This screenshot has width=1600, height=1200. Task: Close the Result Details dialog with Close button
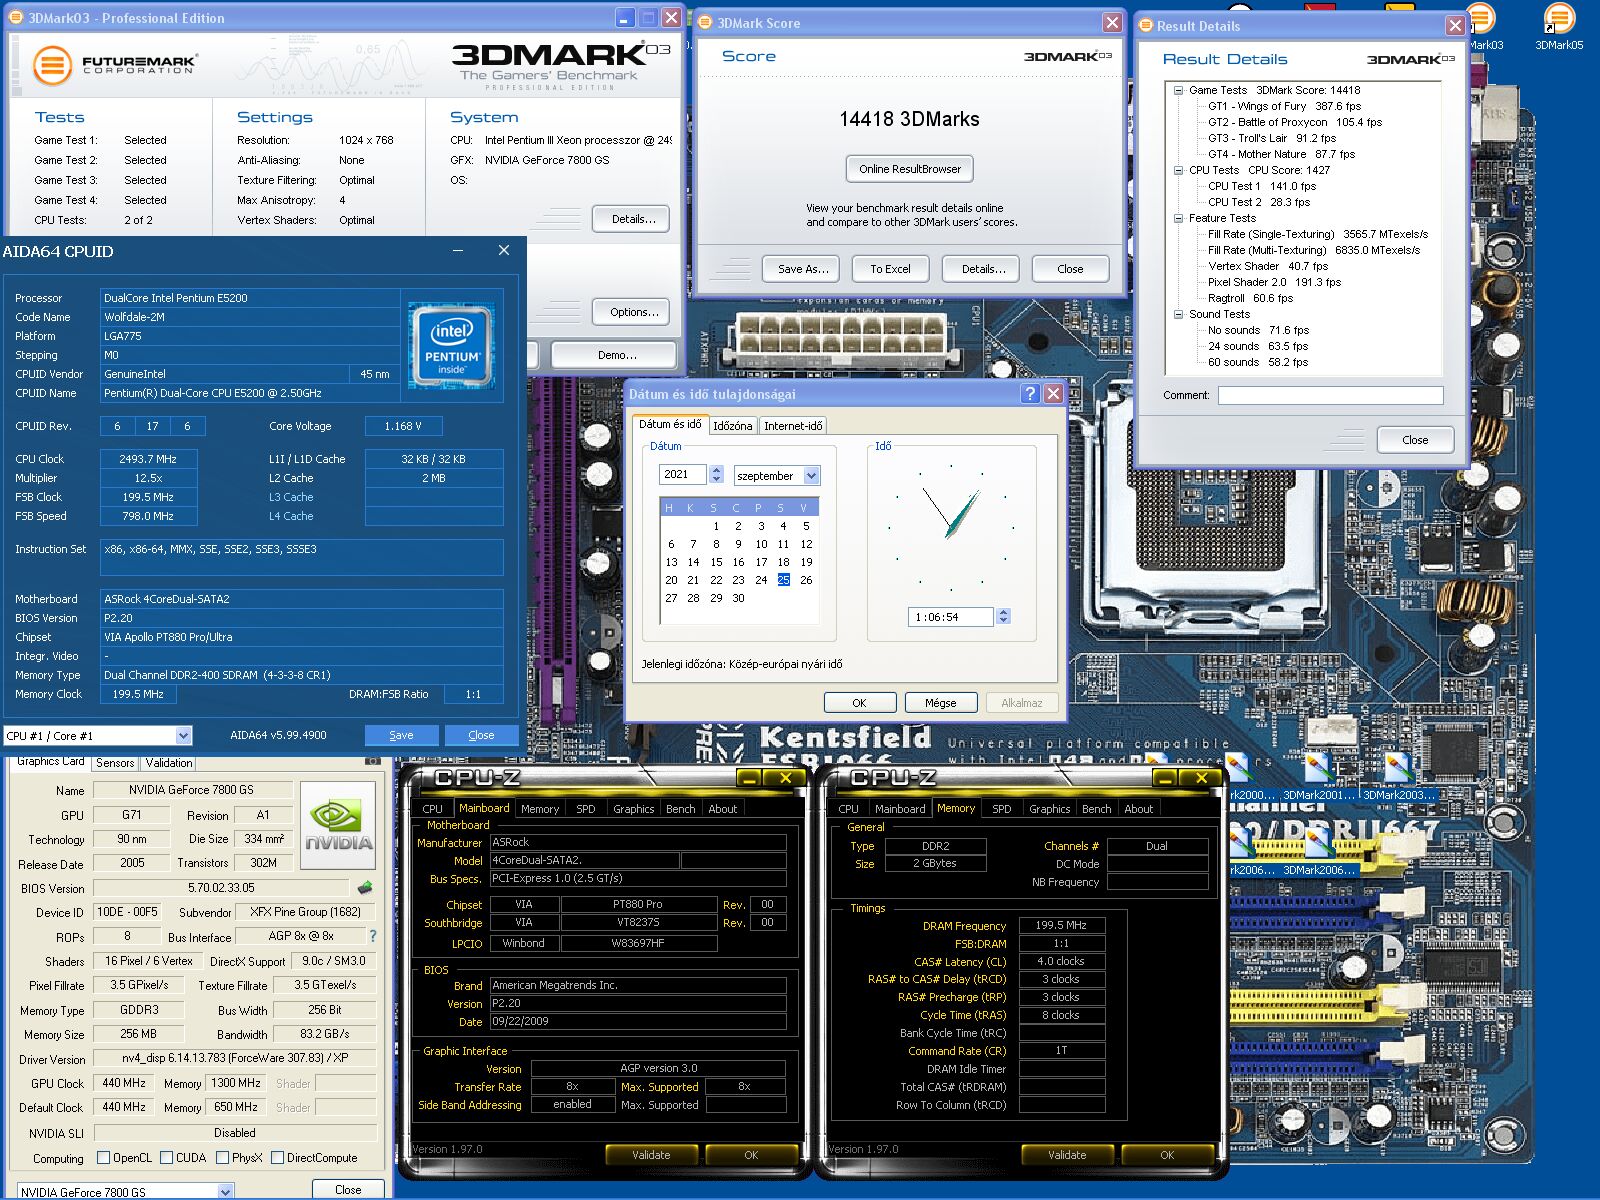coord(1415,440)
